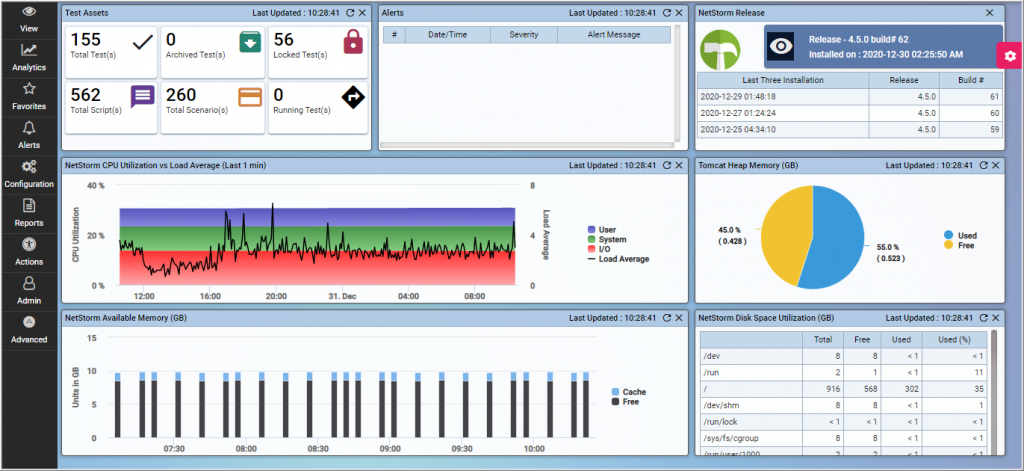Screen dimensions: 1024x471
Task: Click the 562 Total Script(s) count
Action: [86, 95]
